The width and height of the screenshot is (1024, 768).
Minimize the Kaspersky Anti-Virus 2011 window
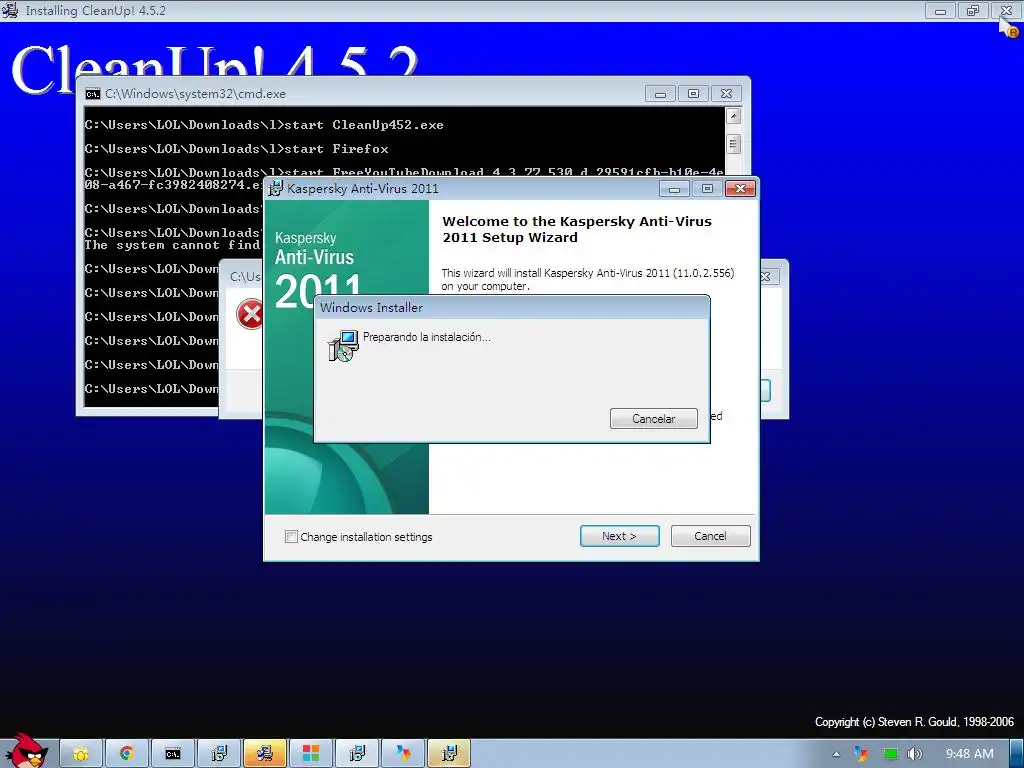pos(674,189)
